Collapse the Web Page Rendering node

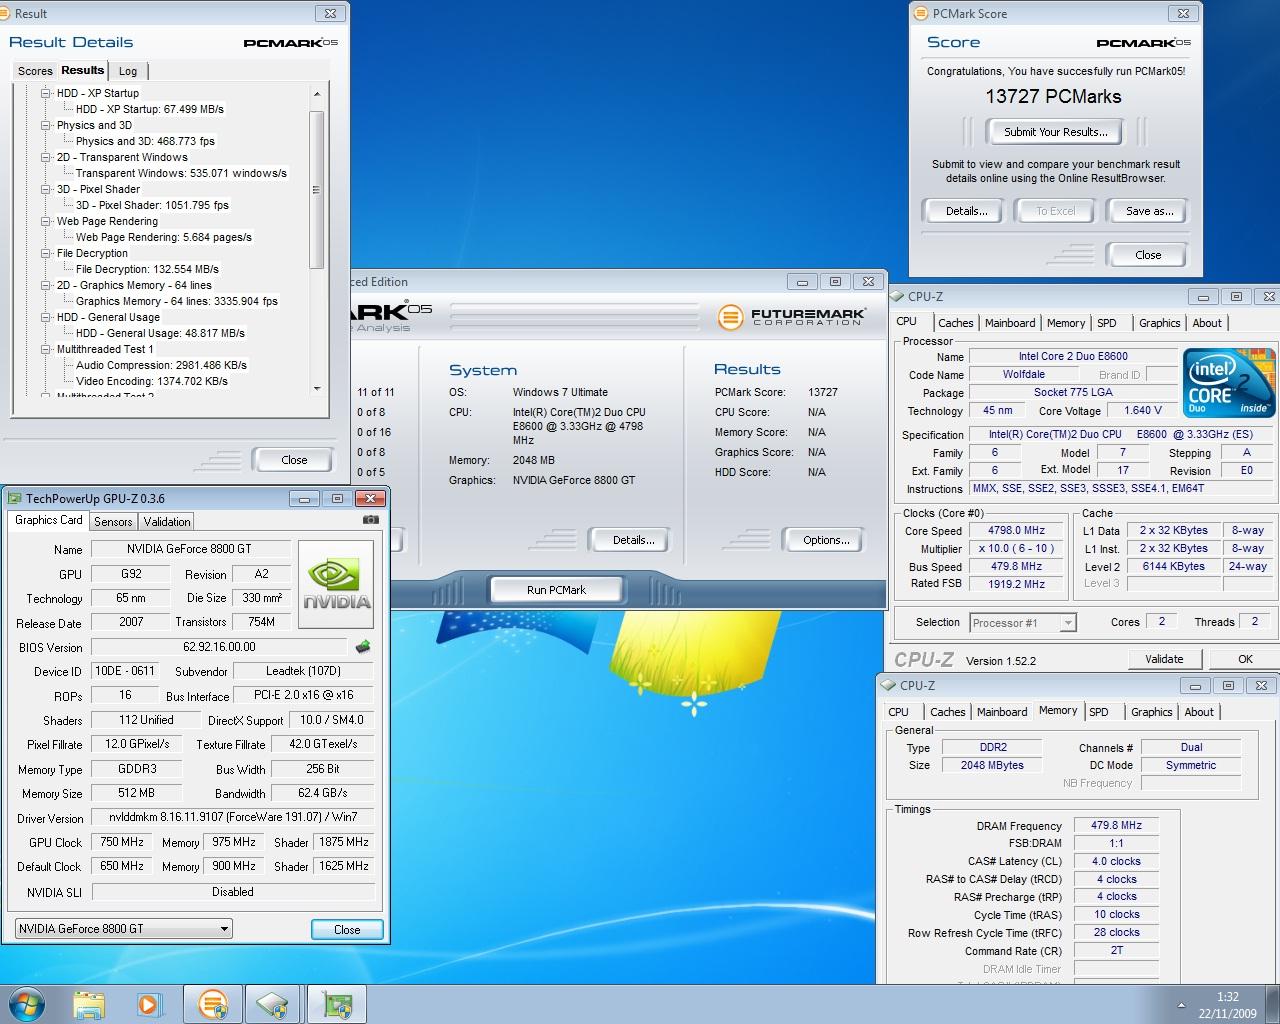tap(46, 221)
